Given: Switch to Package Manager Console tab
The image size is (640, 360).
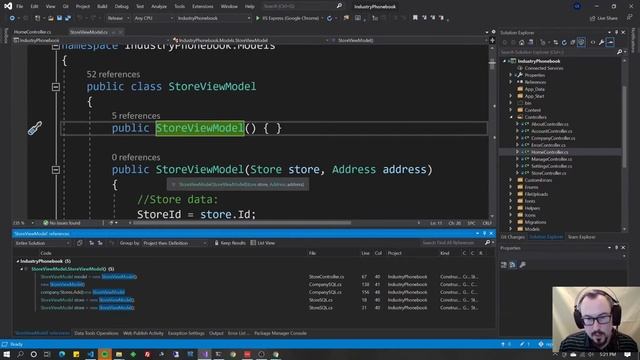Looking at the screenshot, I should [x=280, y=333].
